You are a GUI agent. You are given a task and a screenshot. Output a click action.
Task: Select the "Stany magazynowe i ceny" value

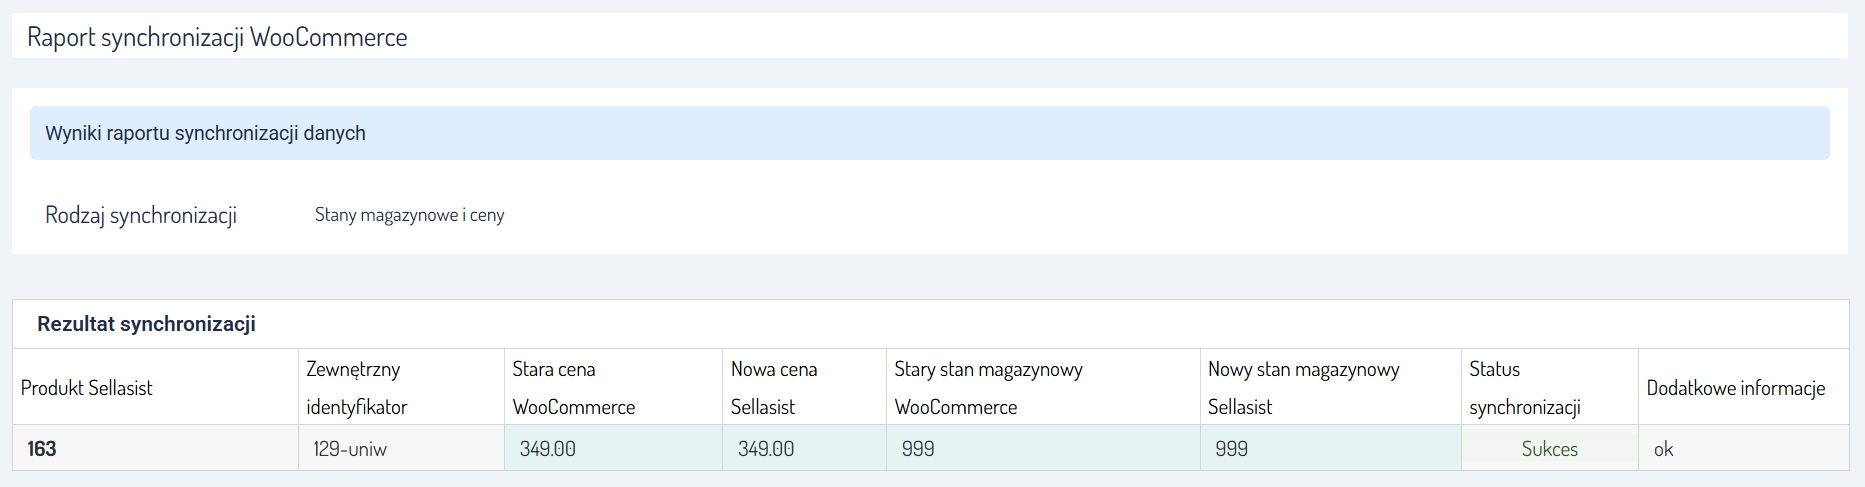409,215
